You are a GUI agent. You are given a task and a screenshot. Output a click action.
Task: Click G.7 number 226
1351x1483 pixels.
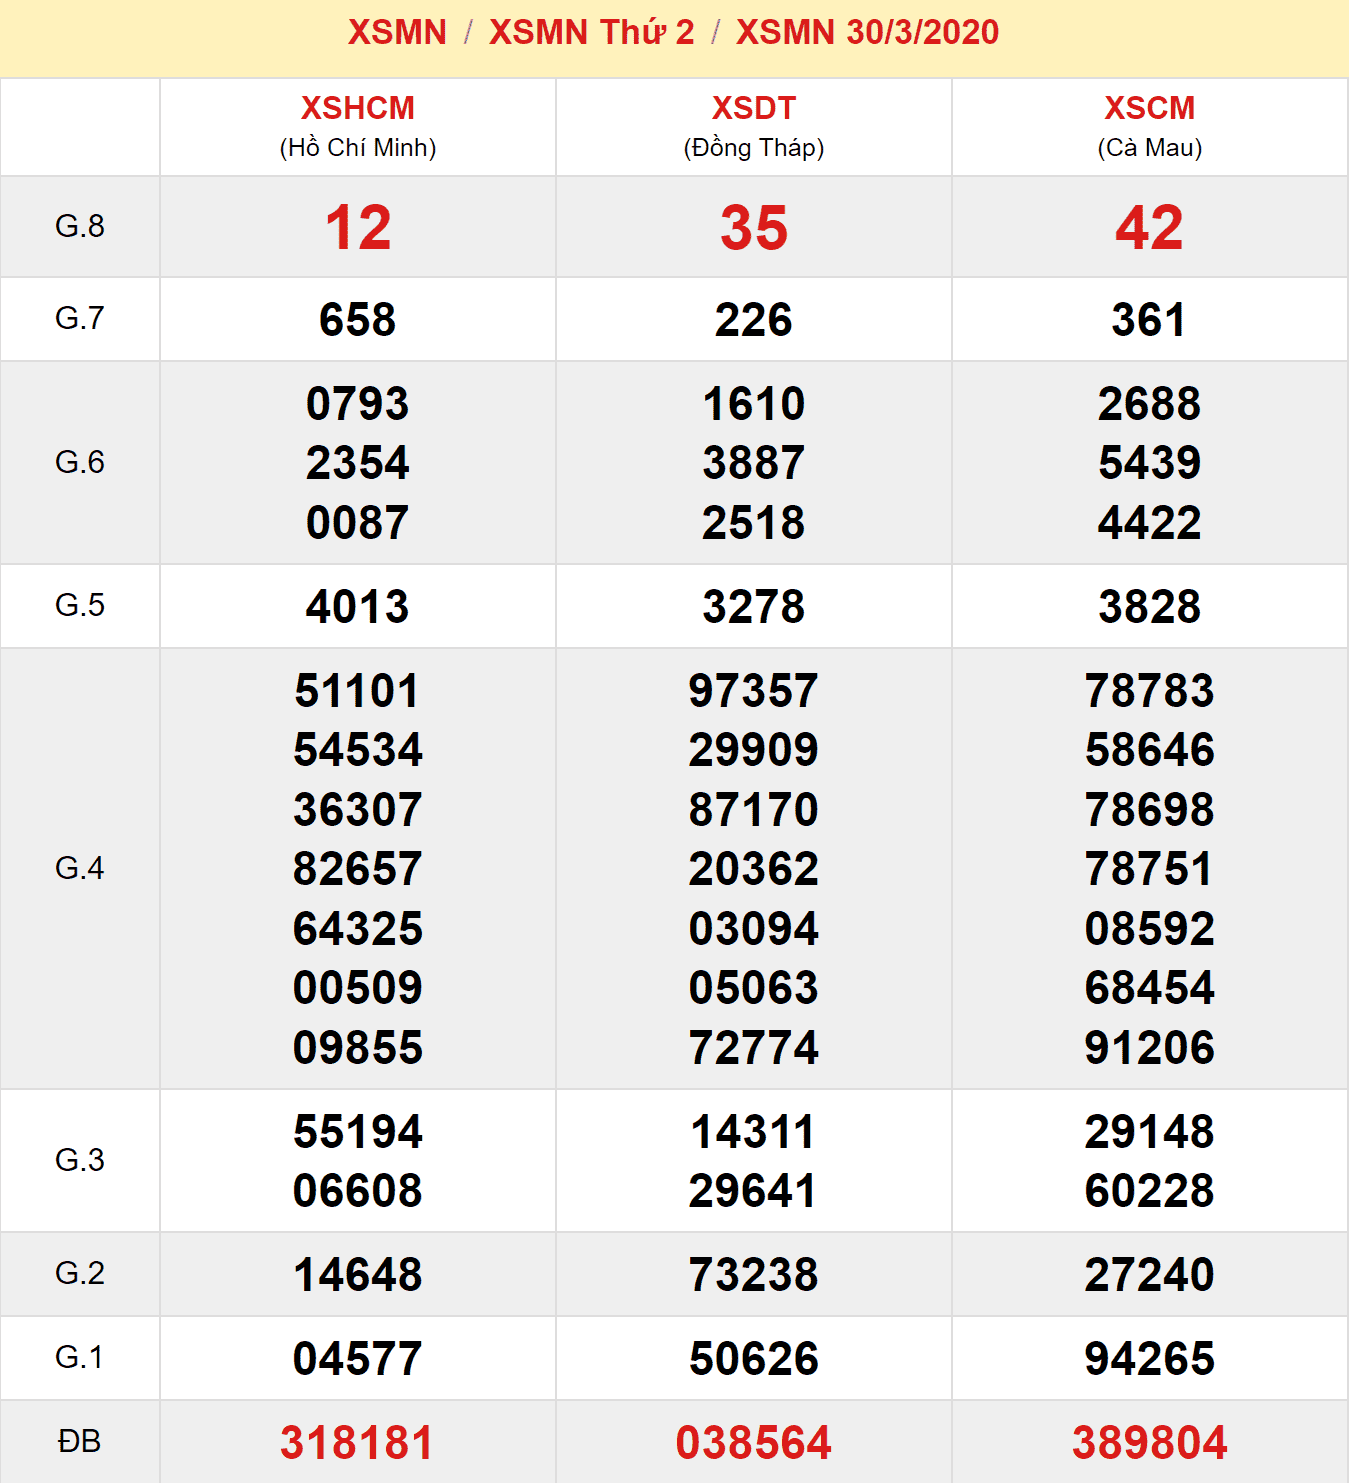pyautogui.click(x=754, y=320)
